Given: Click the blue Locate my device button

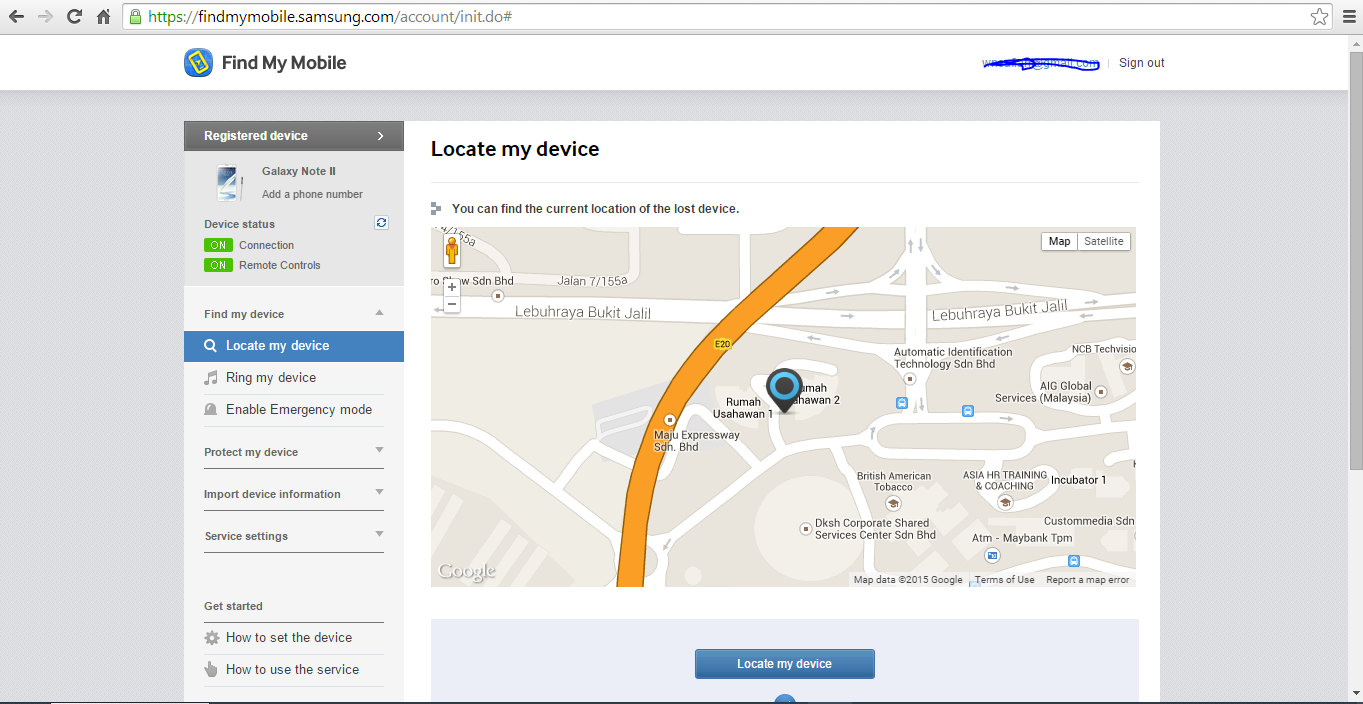Looking at the screenshot, I should click(x=785, y=664).
